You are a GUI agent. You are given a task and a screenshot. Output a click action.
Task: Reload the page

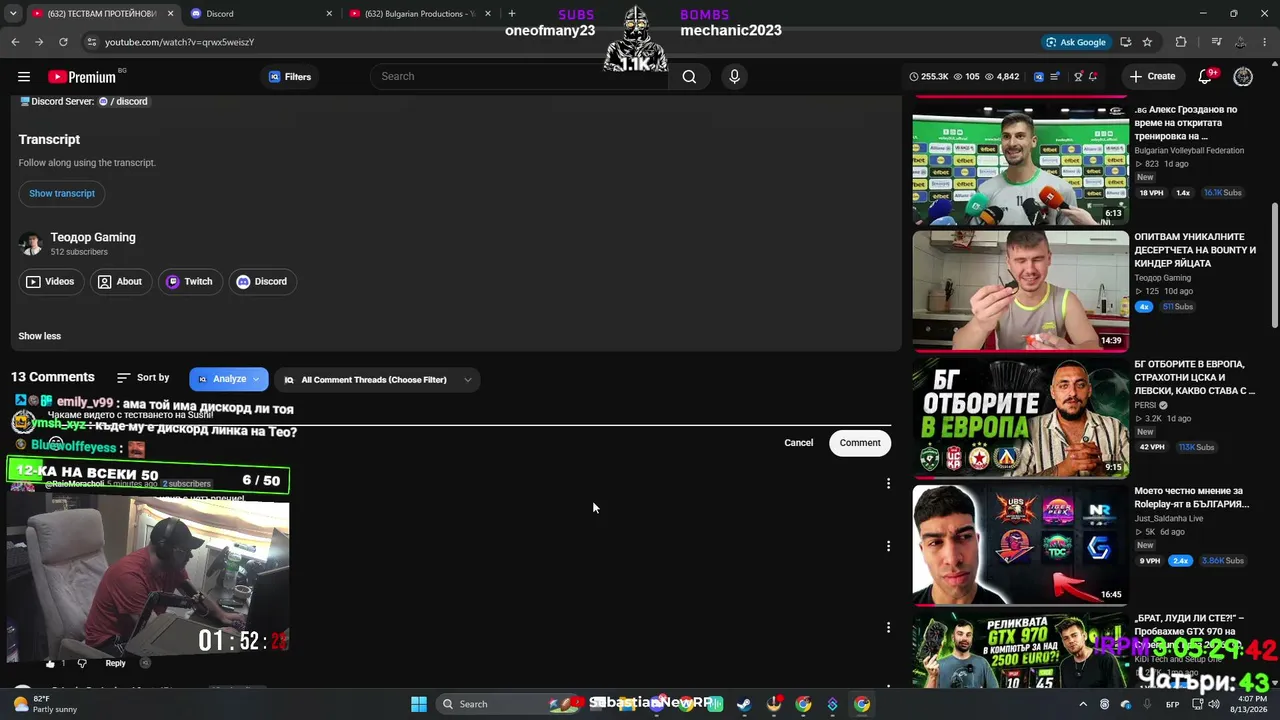(63, 42)
